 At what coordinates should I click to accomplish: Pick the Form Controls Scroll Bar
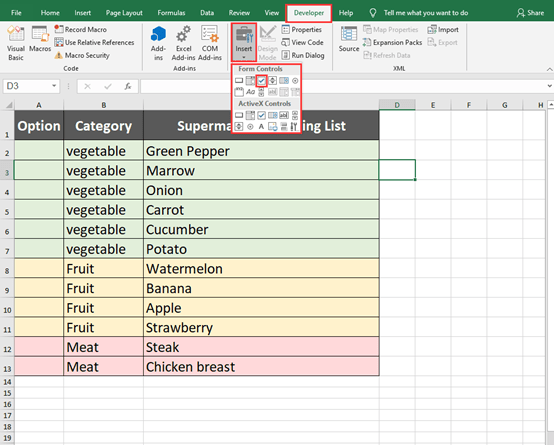click(261, 92)
